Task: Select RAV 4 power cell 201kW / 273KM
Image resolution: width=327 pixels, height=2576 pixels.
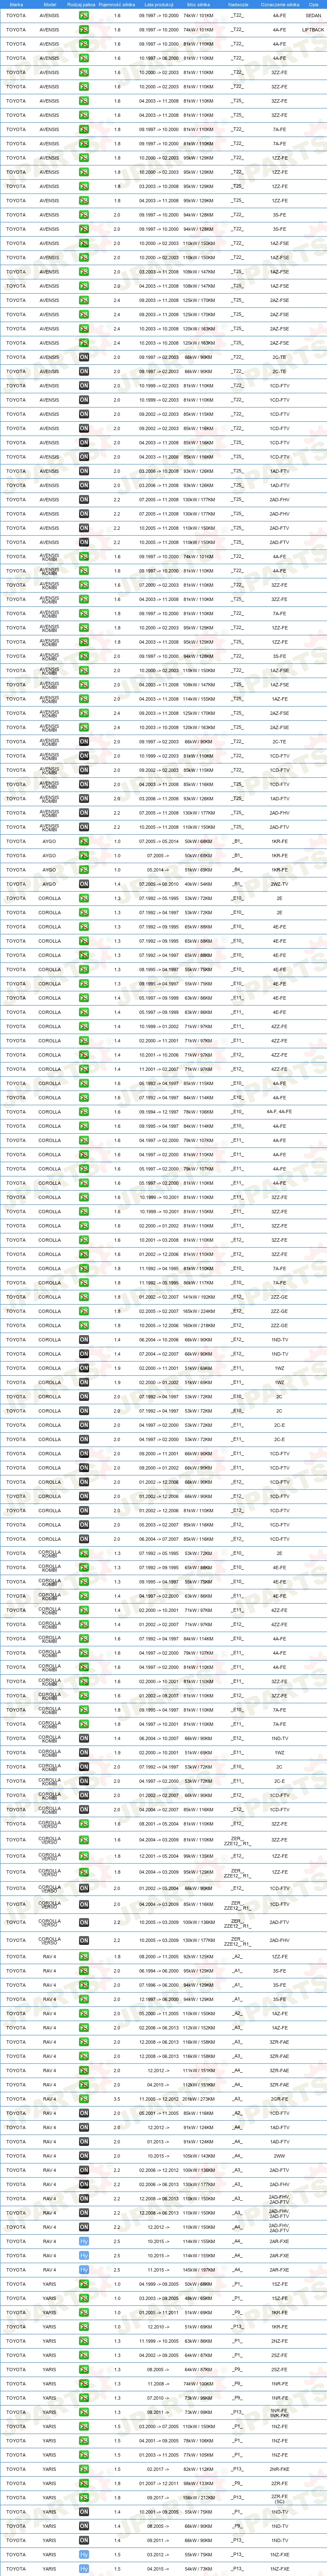Action: pyautogui.click(x=198, y=2098)
